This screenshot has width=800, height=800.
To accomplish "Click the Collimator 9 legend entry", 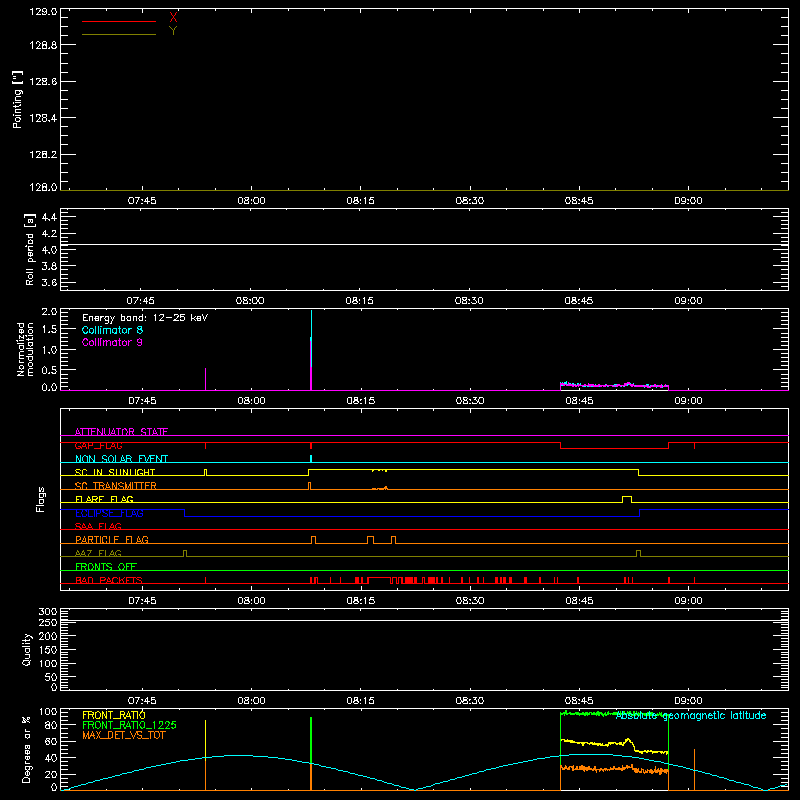I will pyautogui.click(x=112, y=342).
